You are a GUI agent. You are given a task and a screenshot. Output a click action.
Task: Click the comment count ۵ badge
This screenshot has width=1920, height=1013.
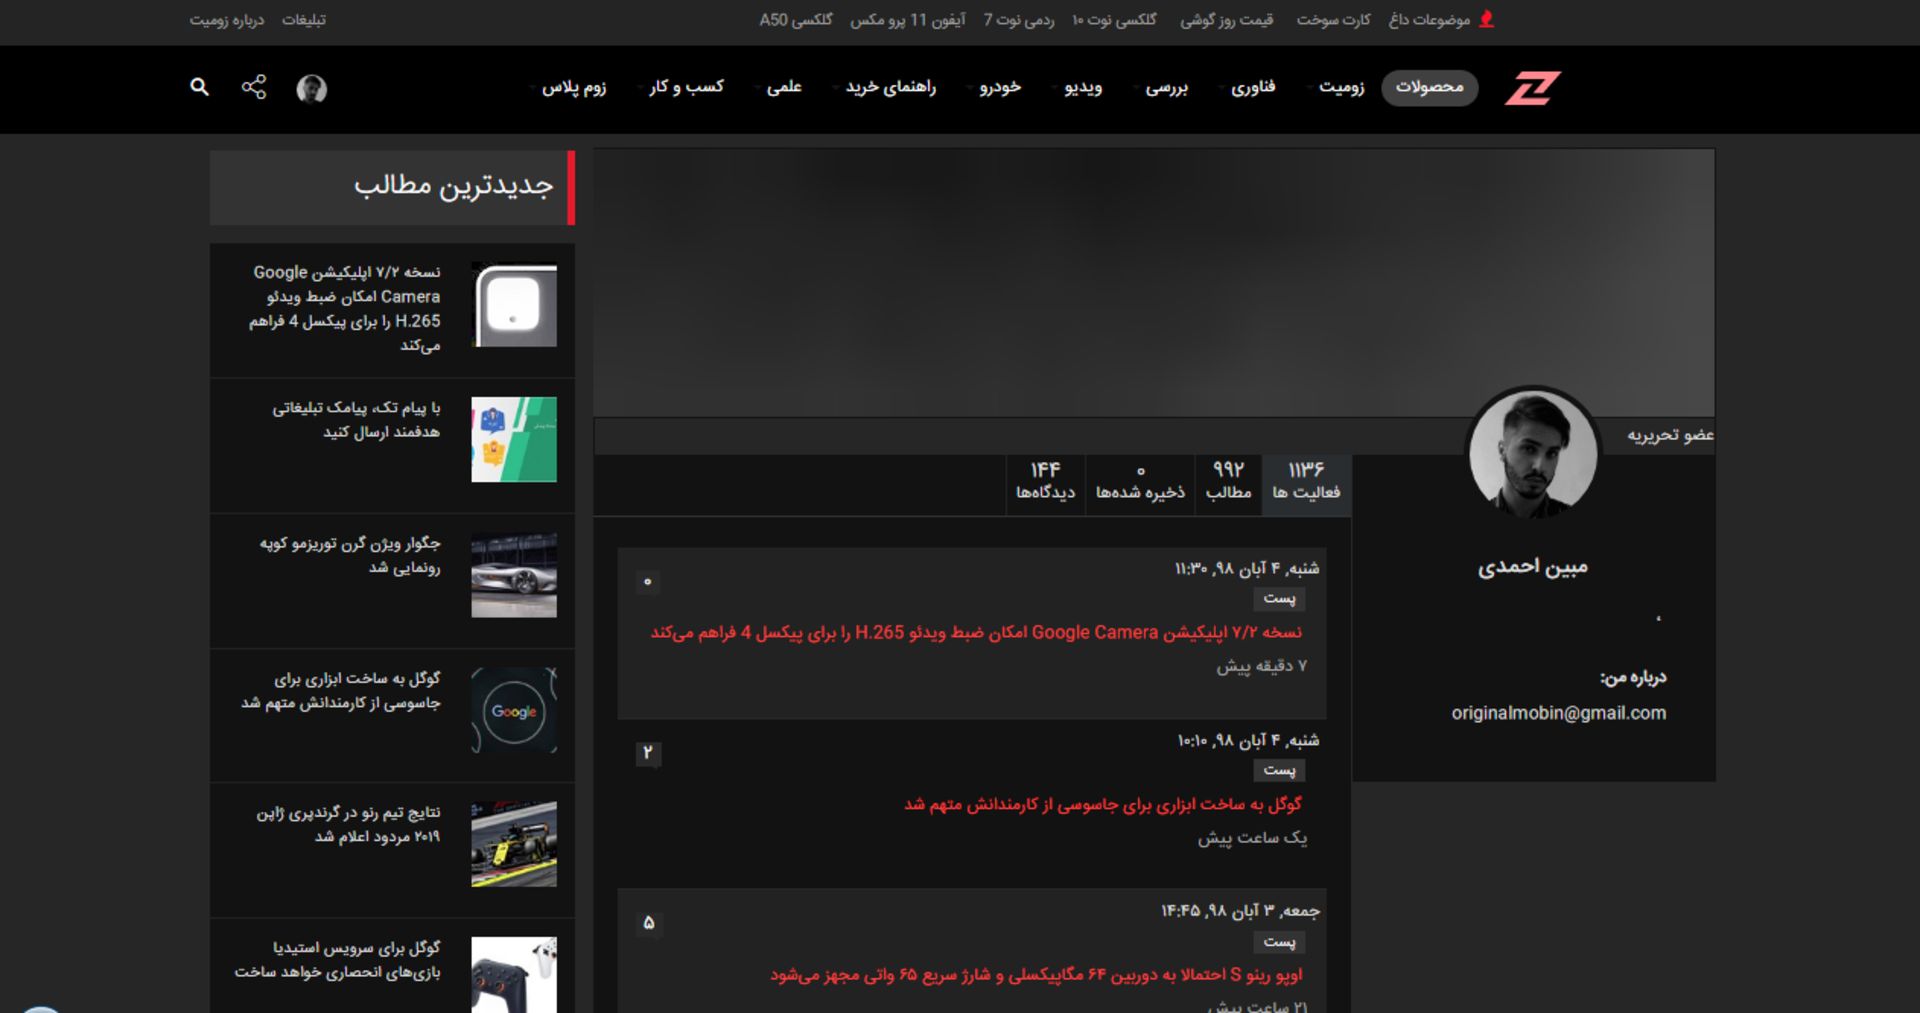648,923
